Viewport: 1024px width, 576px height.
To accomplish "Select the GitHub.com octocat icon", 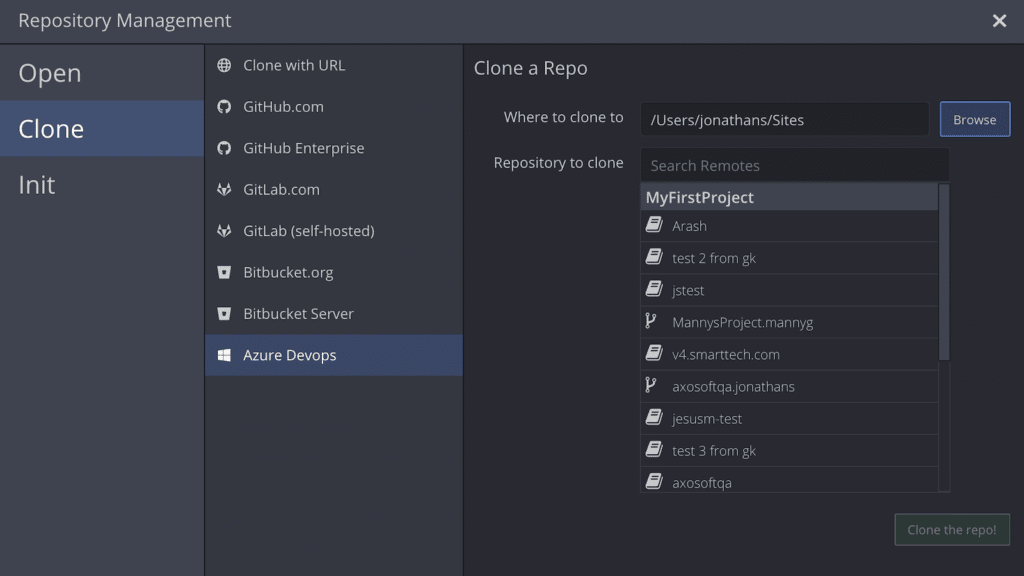I will [x=224, y=106].
